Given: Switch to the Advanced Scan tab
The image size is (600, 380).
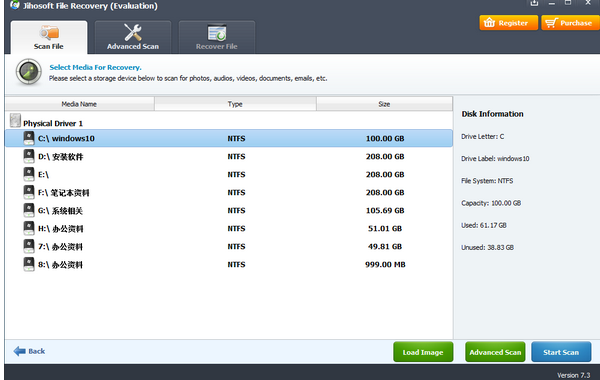Looking at the screenshot, I should pos(133,37).
